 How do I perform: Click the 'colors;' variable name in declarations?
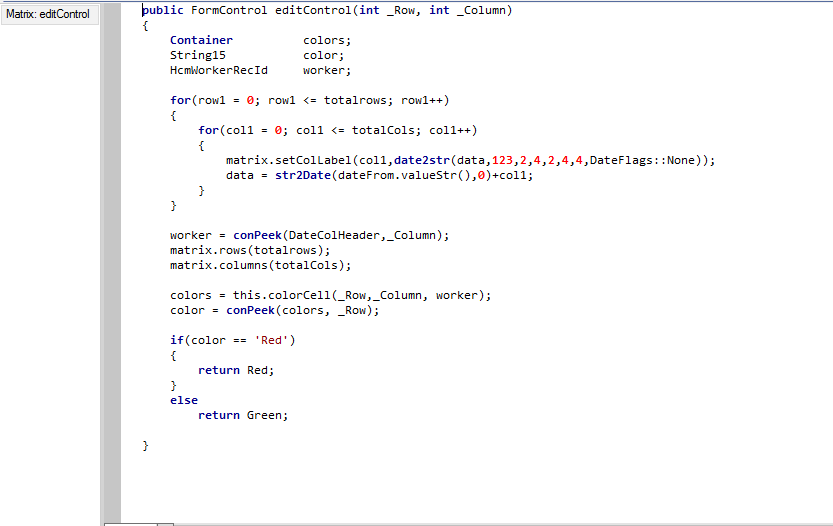(327, 40)
